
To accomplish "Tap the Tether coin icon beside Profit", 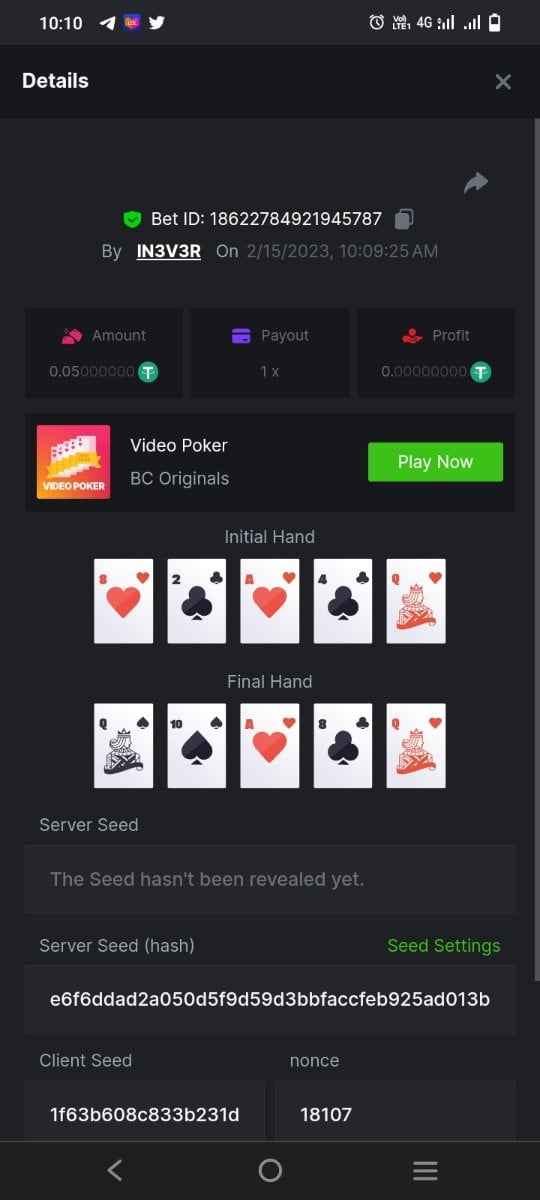I will 481,372.
